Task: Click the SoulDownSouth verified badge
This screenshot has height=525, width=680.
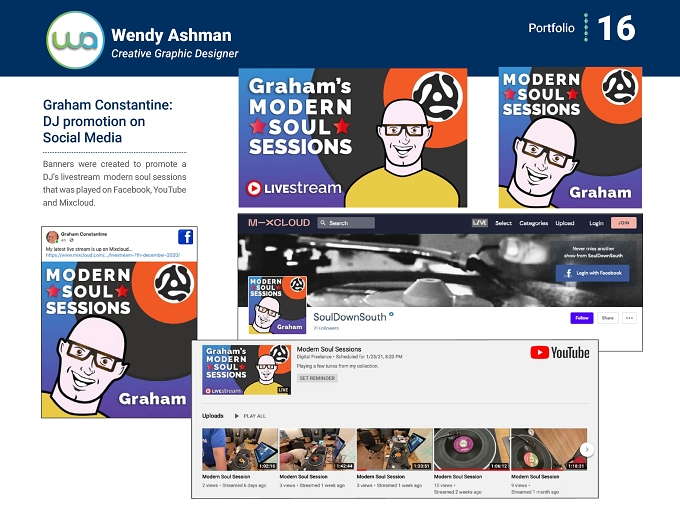Action: [391, 315]
